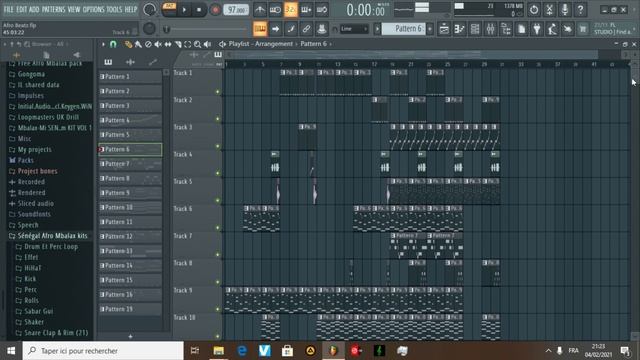Select the playlist Slip tool

coord(168,44)
